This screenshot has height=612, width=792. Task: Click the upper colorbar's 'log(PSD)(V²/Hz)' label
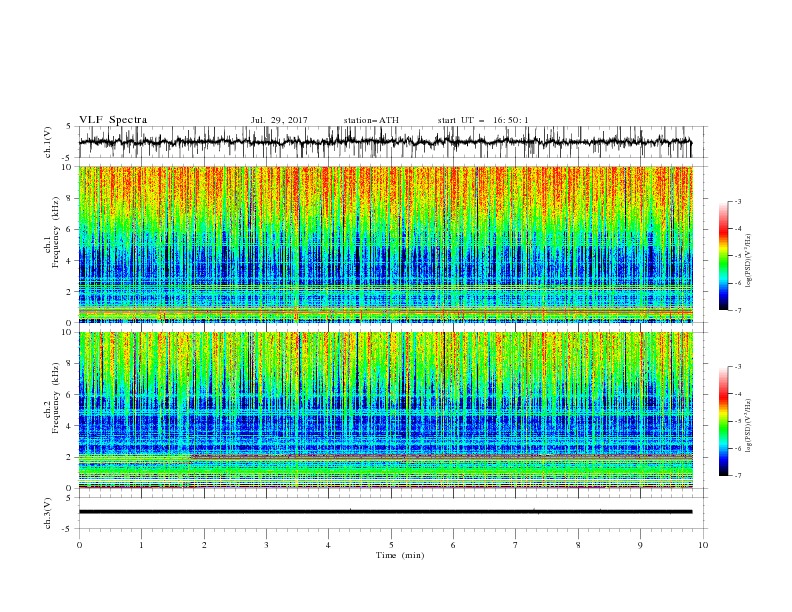(748, 261)
